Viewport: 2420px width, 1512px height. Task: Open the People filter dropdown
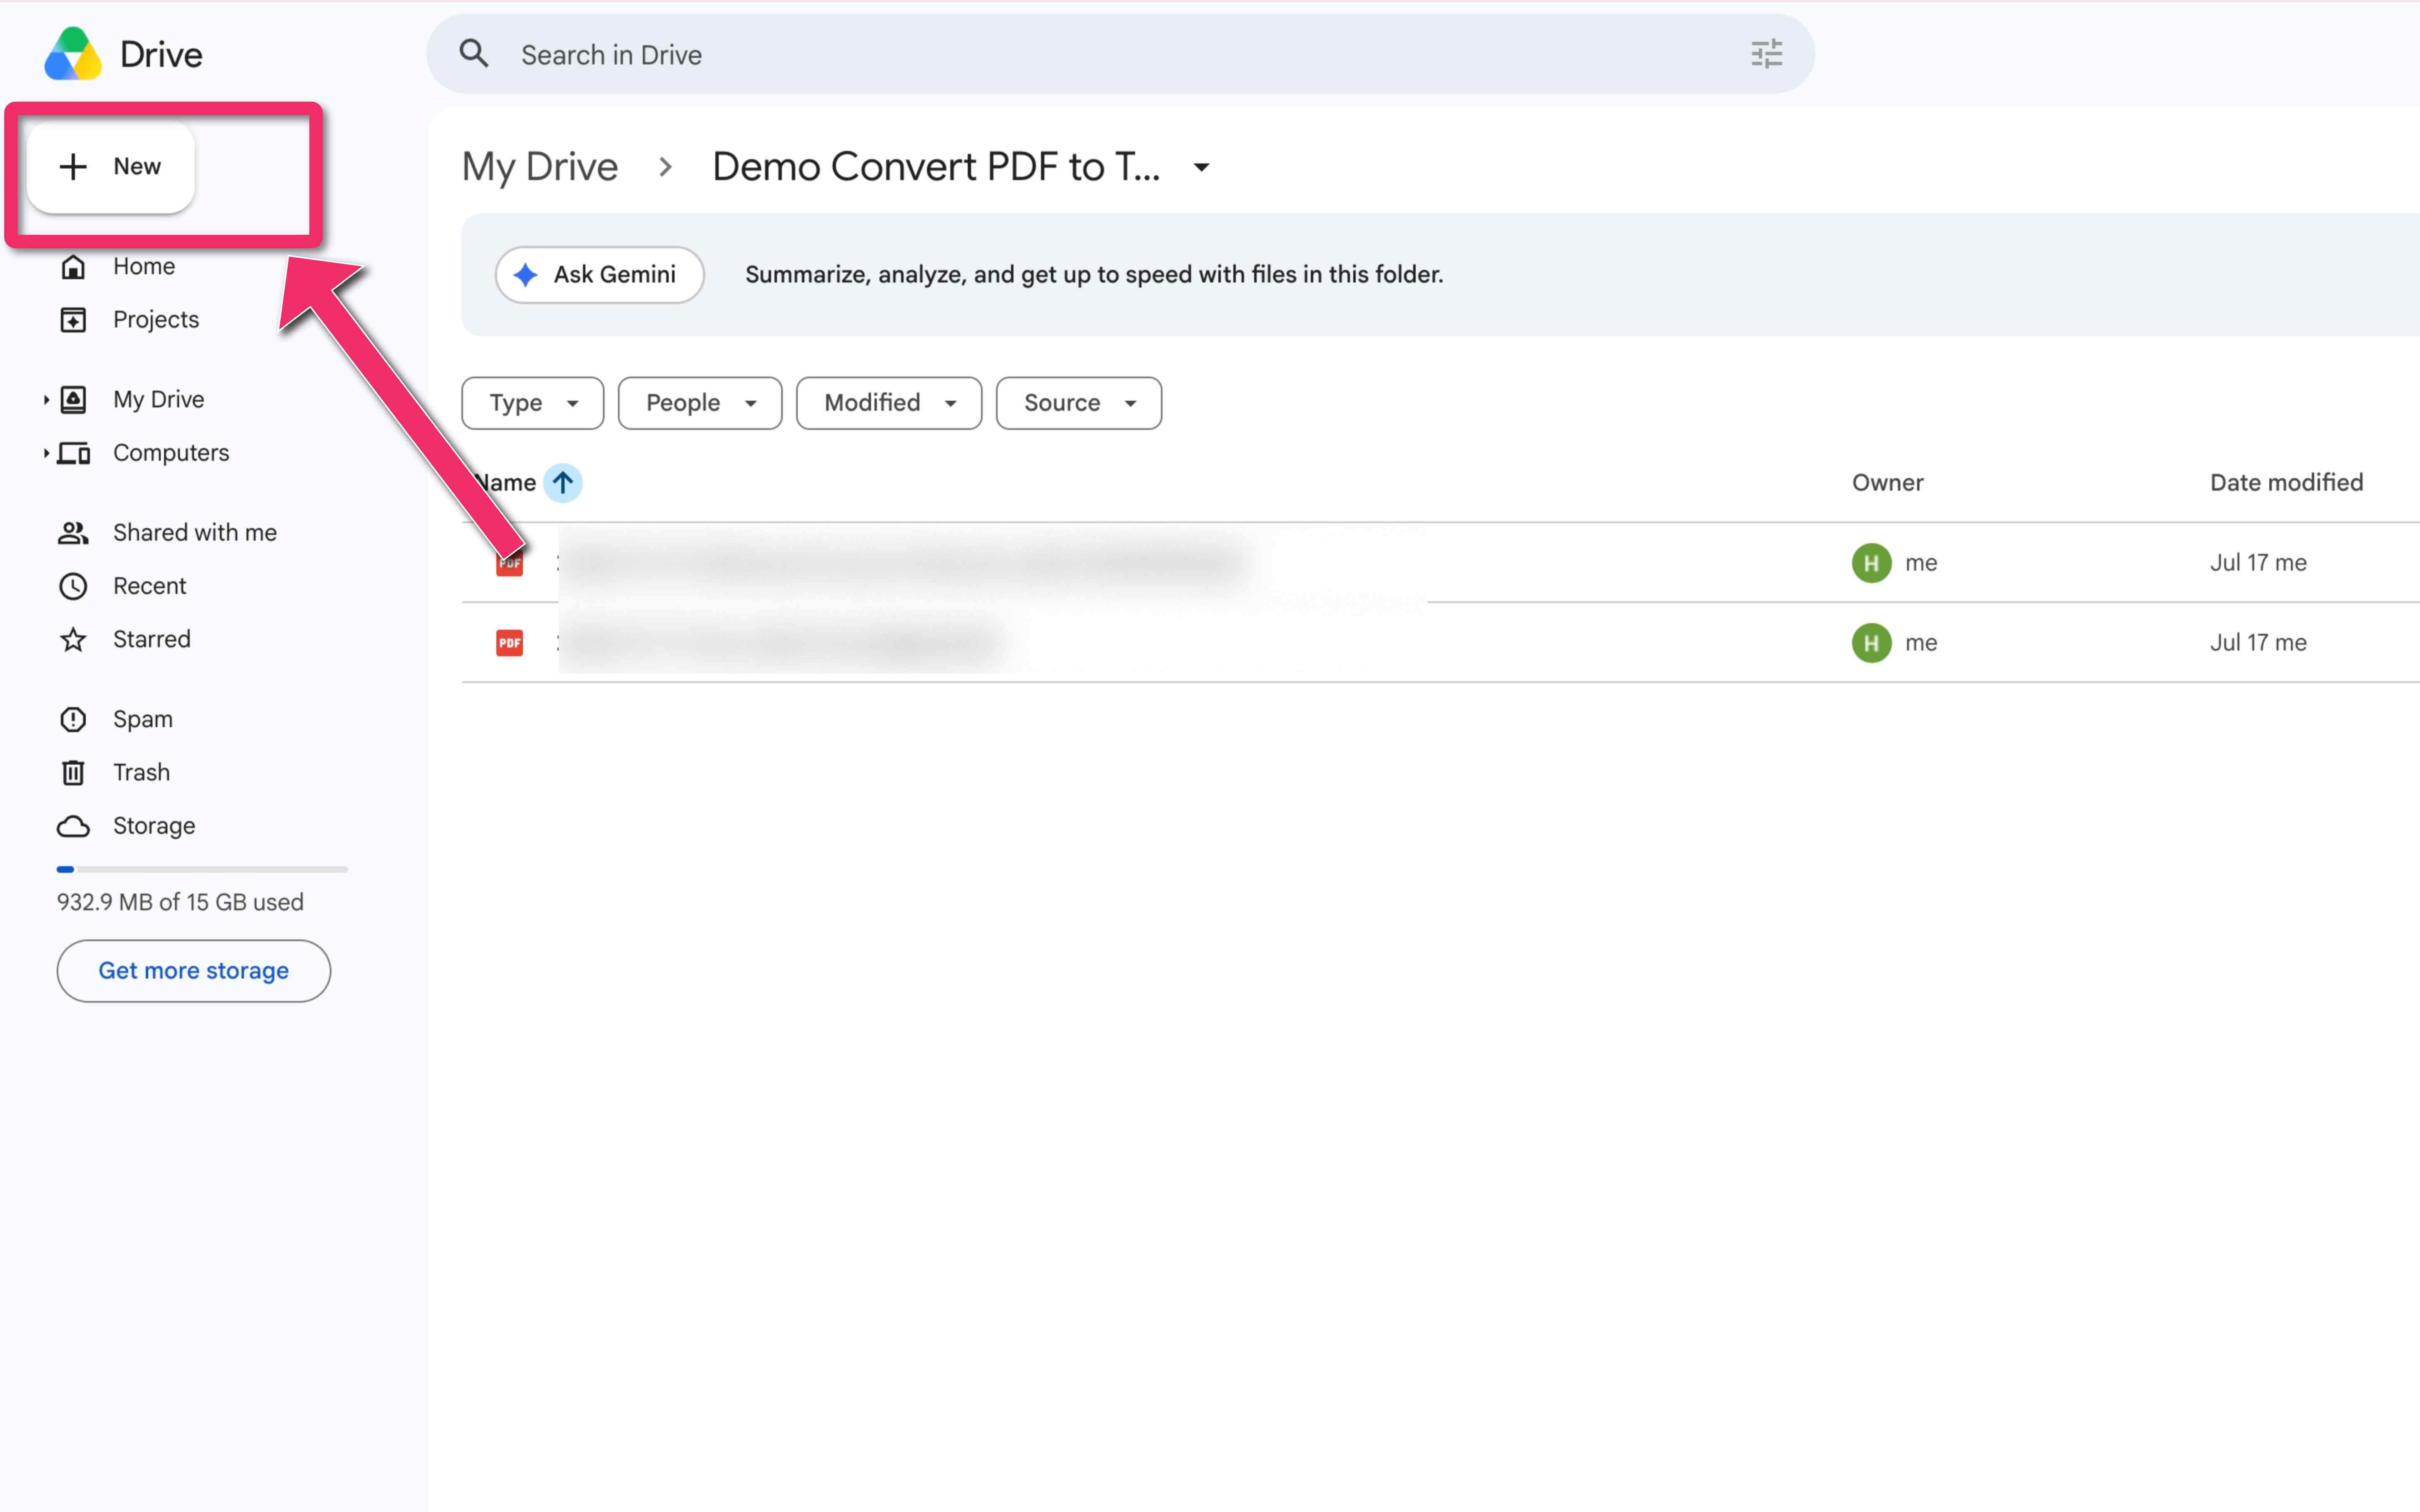pos(700,403)
